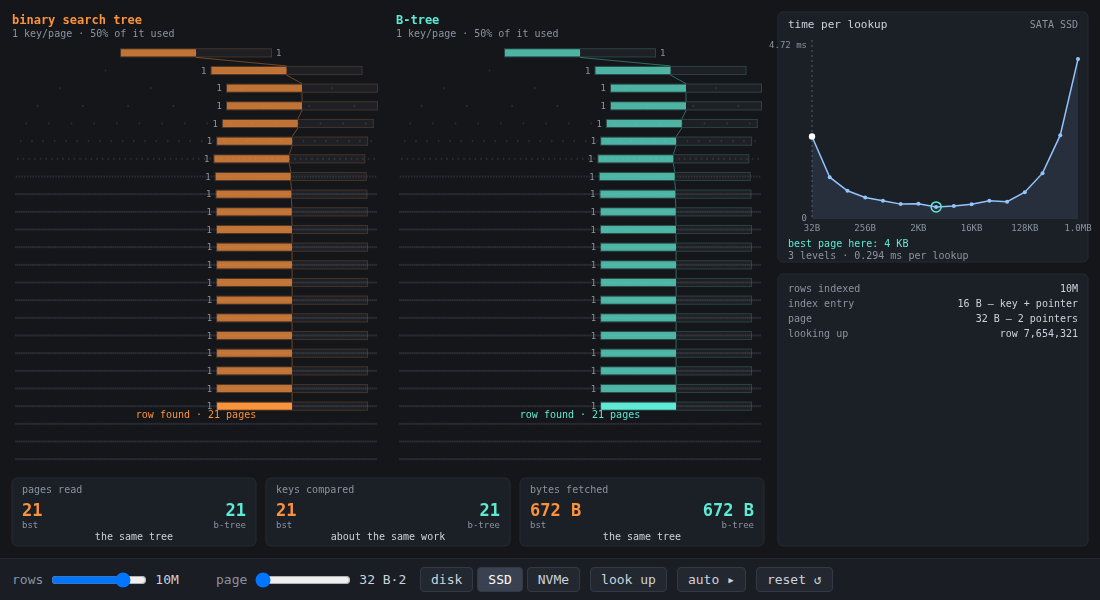Image resolution: width=1100 pixels, height=600 pixels.
Task: Click the white 32B point on chart
Action: click(812, 137)
